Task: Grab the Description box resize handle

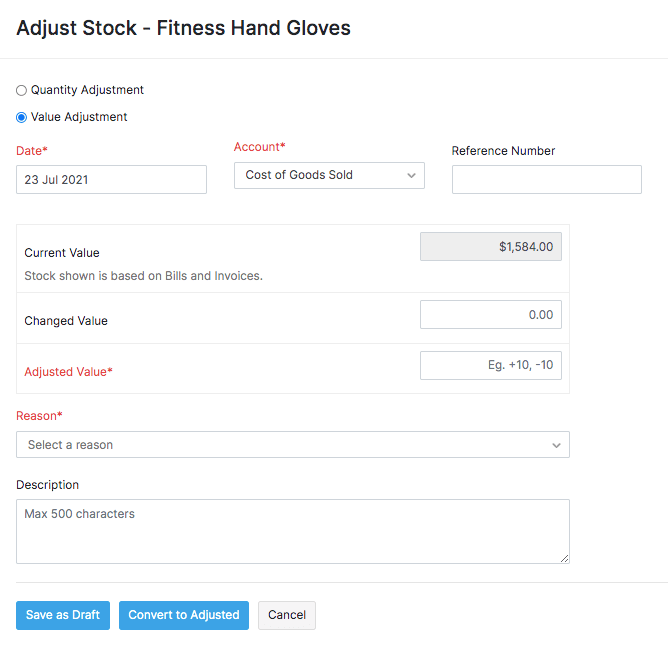Action: coord(564,558)
